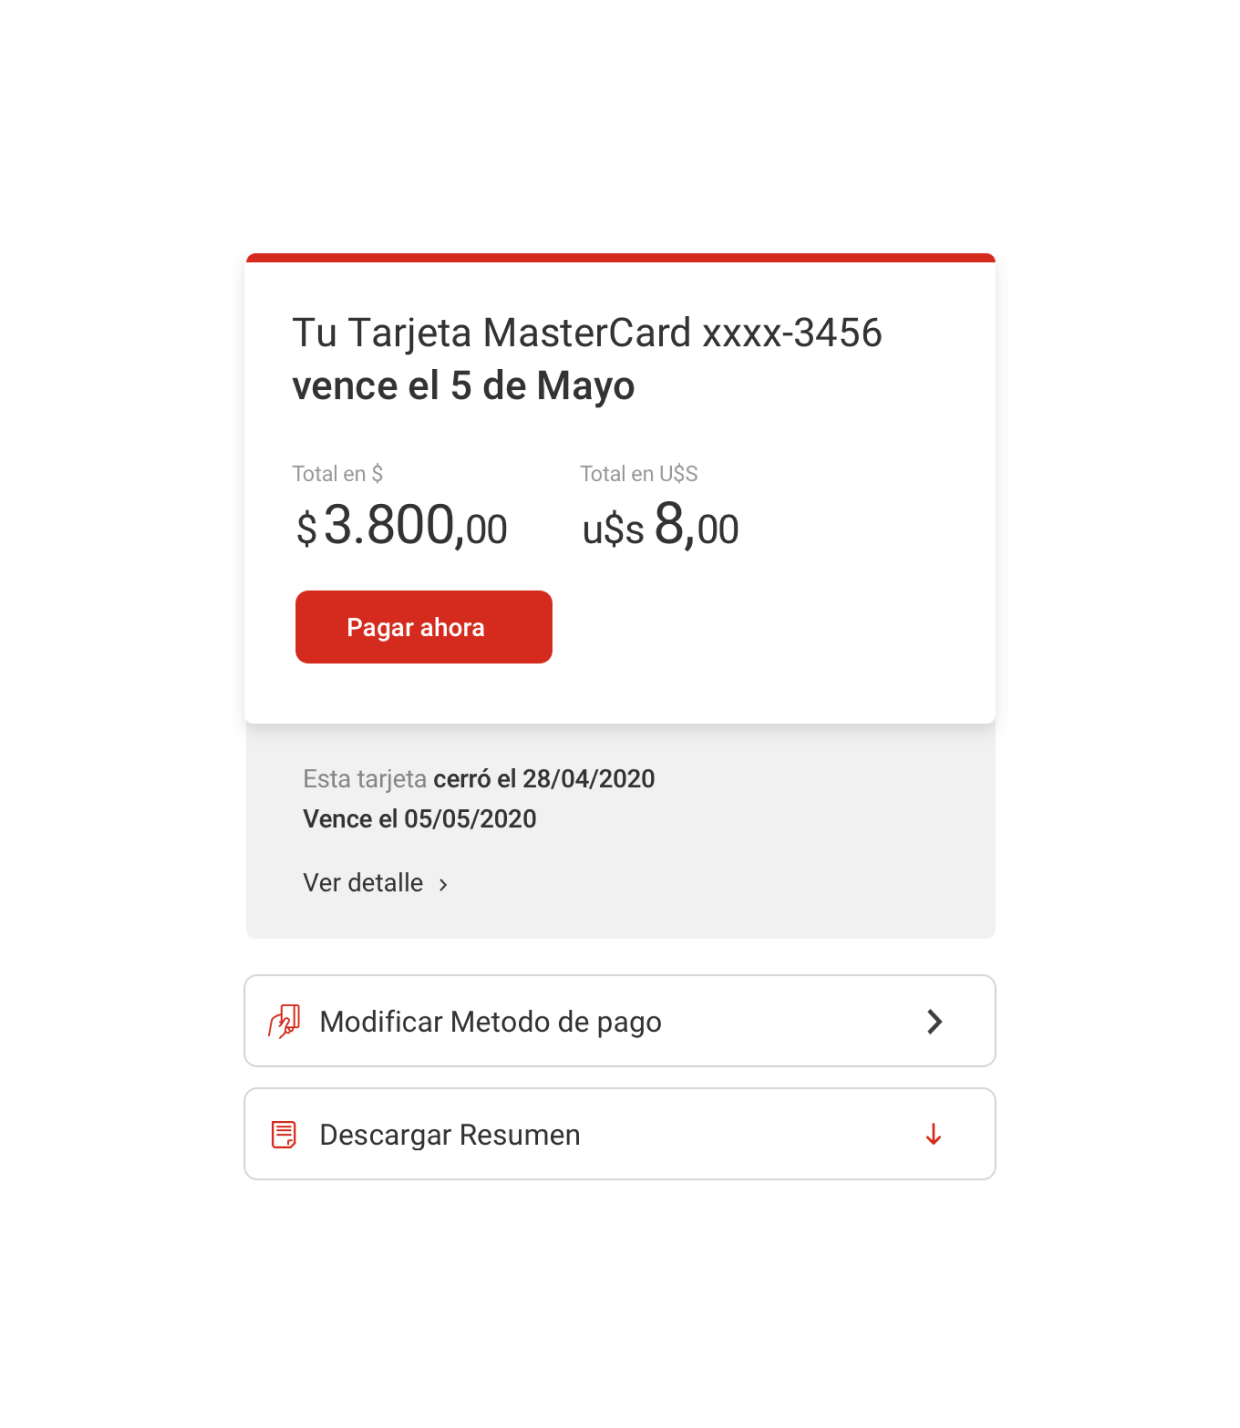1240x1428 pixels.
Task: Select the 'Total en U$S' label
Action: 638,474
